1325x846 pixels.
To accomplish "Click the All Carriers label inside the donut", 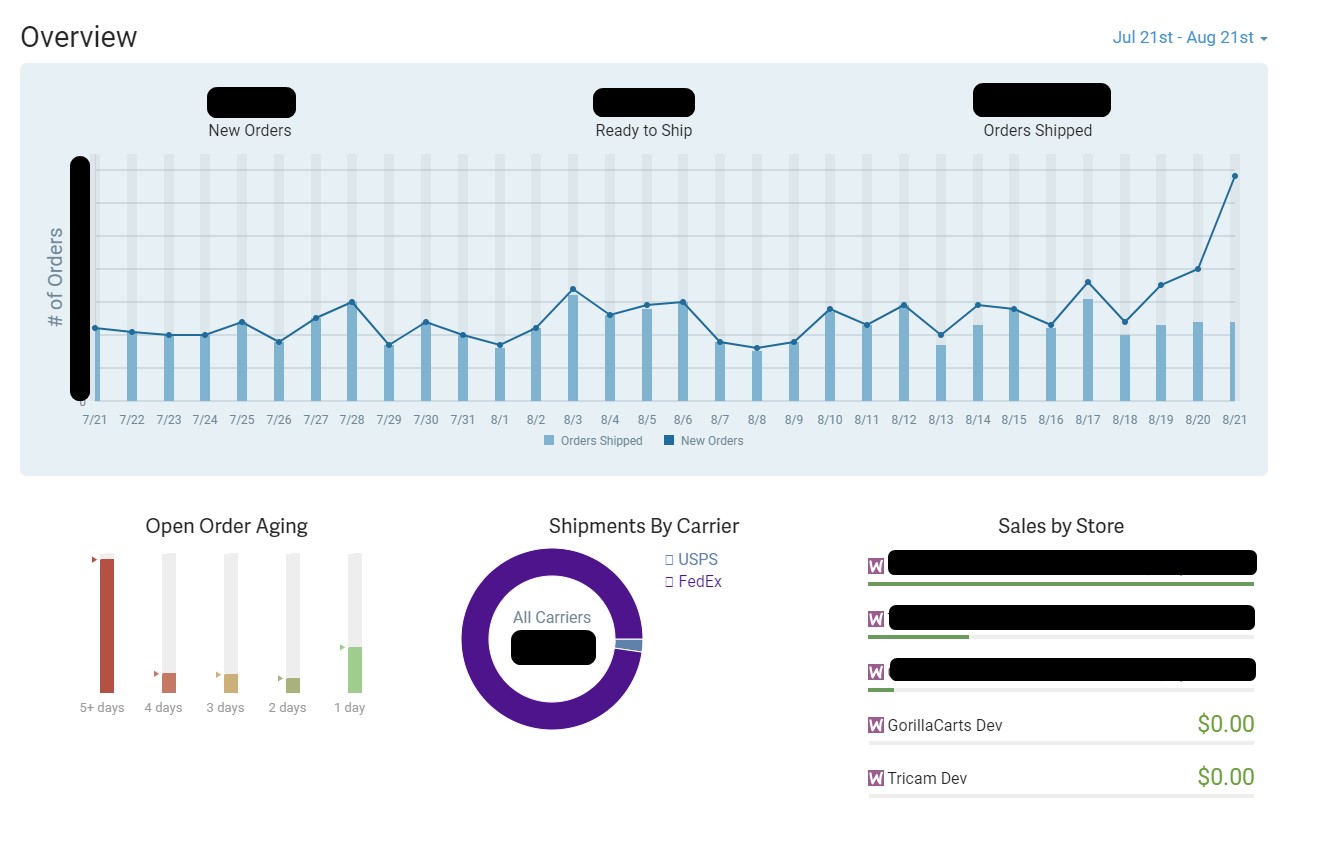I will tap(552, 617).
